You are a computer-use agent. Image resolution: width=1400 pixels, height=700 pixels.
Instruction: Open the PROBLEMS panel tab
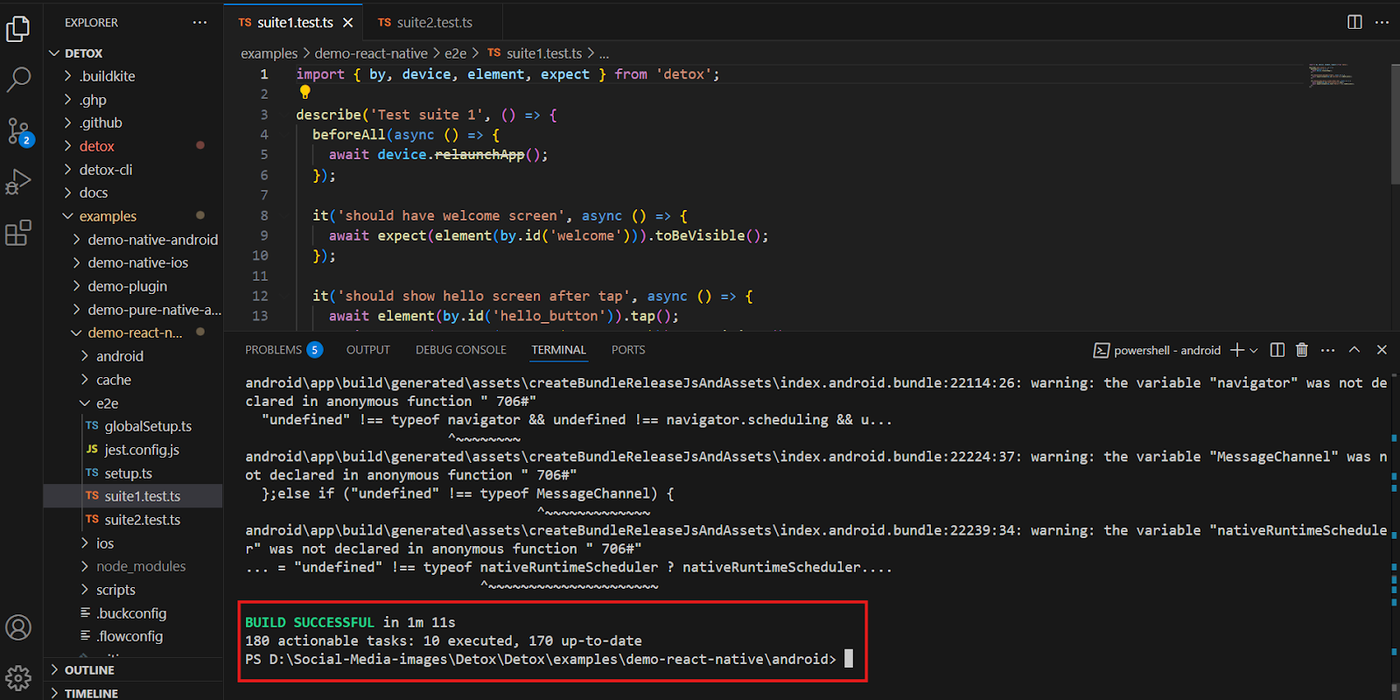point(284,350)
